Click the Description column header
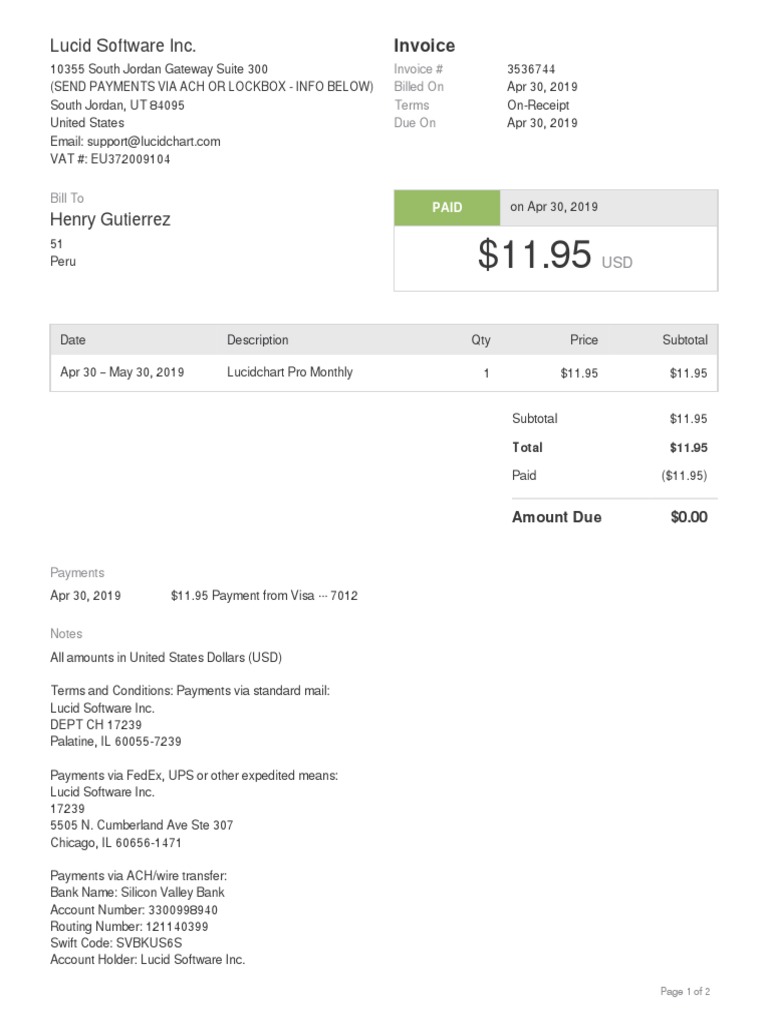This screenshot has width=768, height=1024. (257, 340)
